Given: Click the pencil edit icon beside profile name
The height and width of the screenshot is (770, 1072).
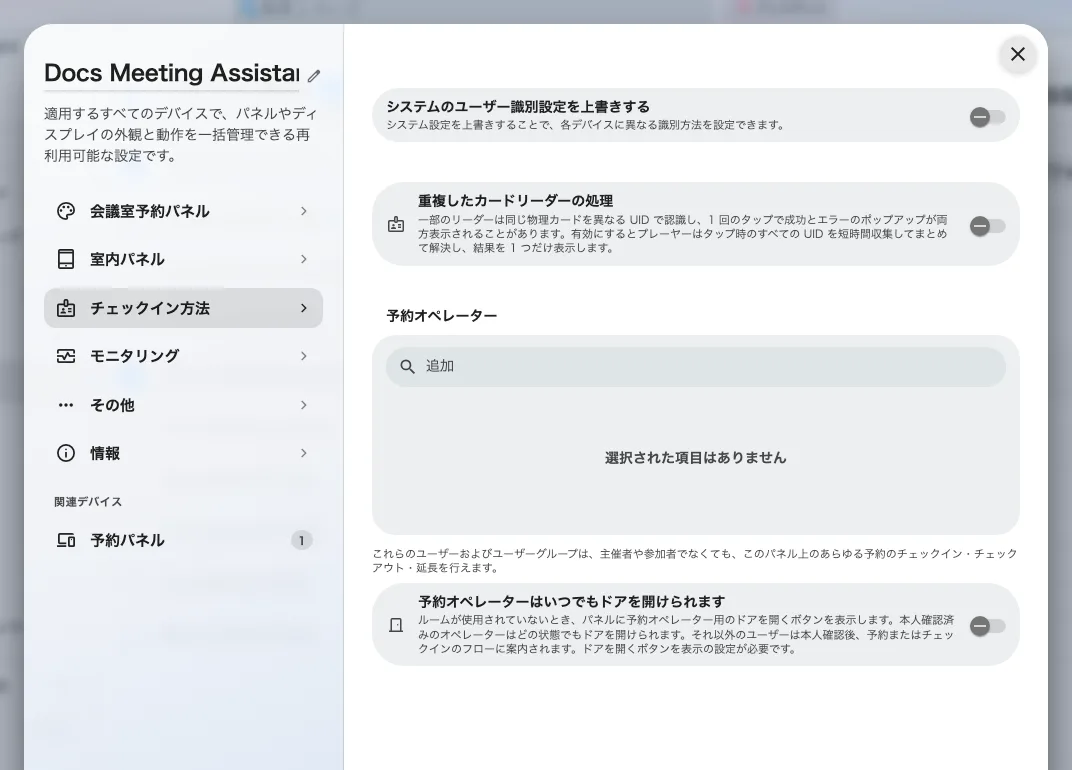Looking at the screenshot, I should click(314, 76).
